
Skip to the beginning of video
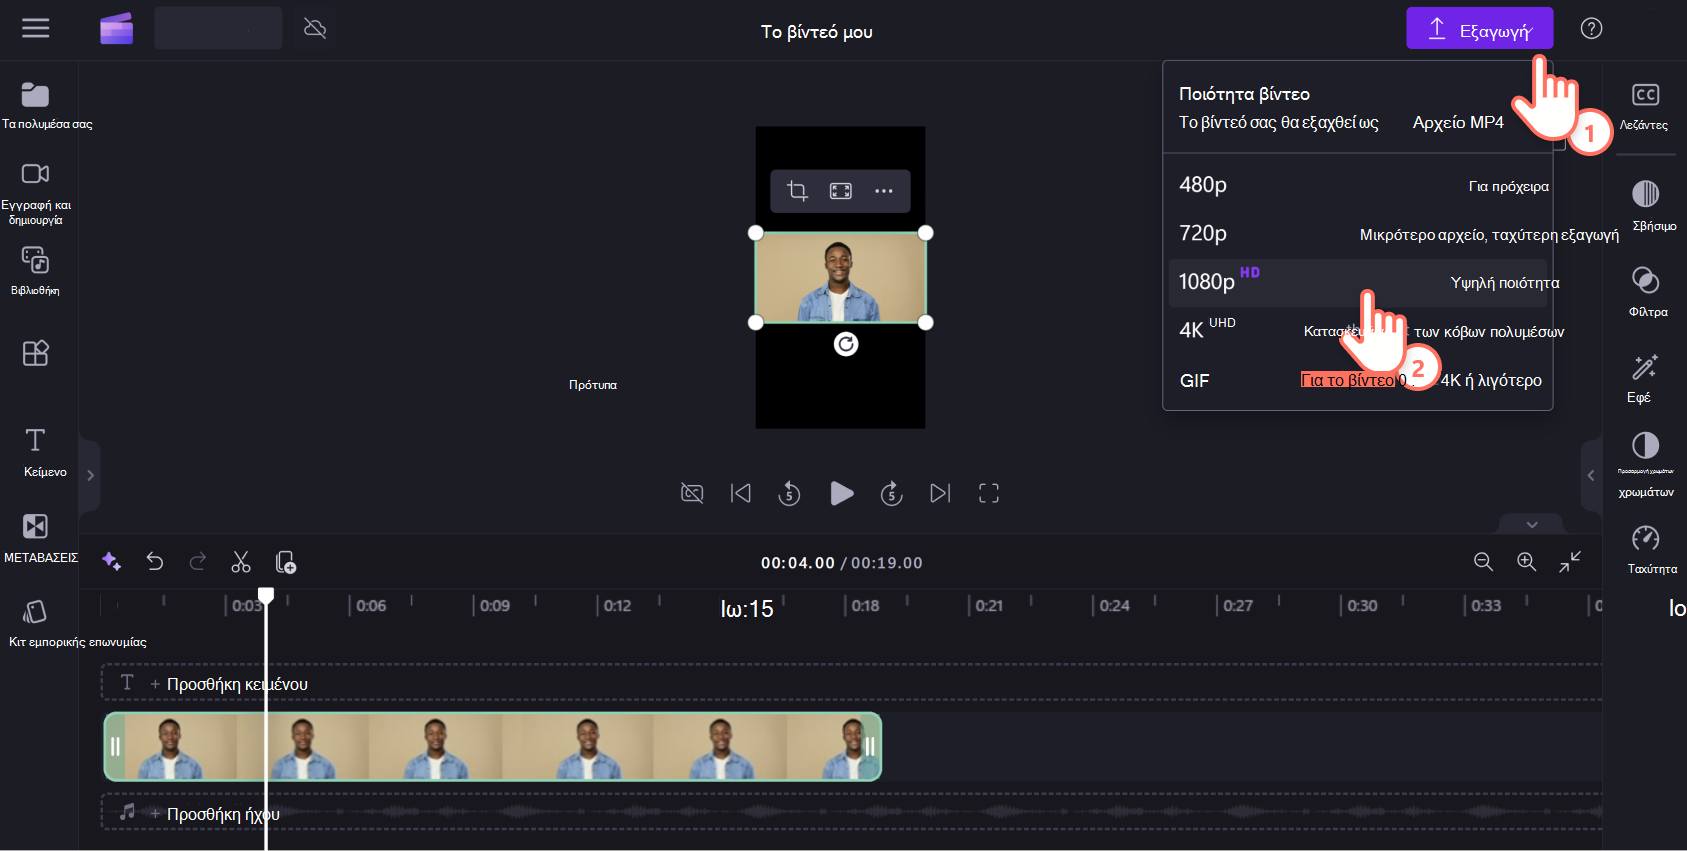click(x=741, y=493)
